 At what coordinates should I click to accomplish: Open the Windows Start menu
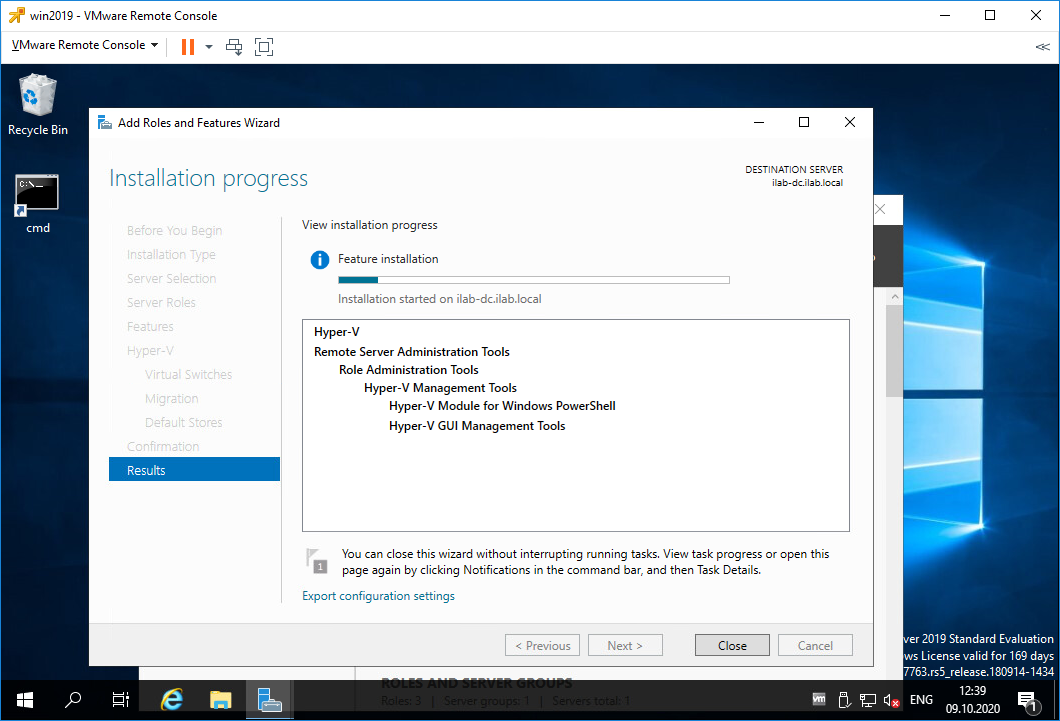(24, 700)
